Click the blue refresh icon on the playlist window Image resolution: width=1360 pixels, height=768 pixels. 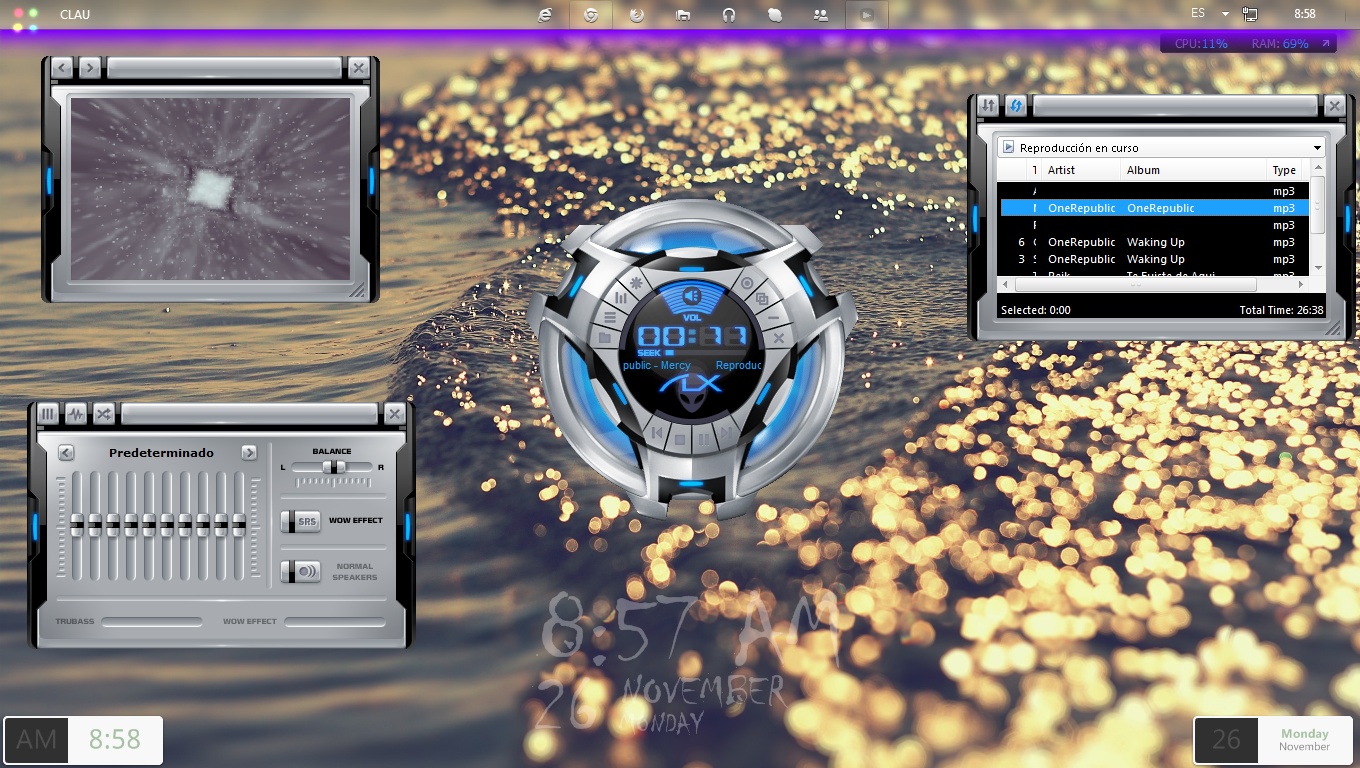click(x=1016, y=105)
